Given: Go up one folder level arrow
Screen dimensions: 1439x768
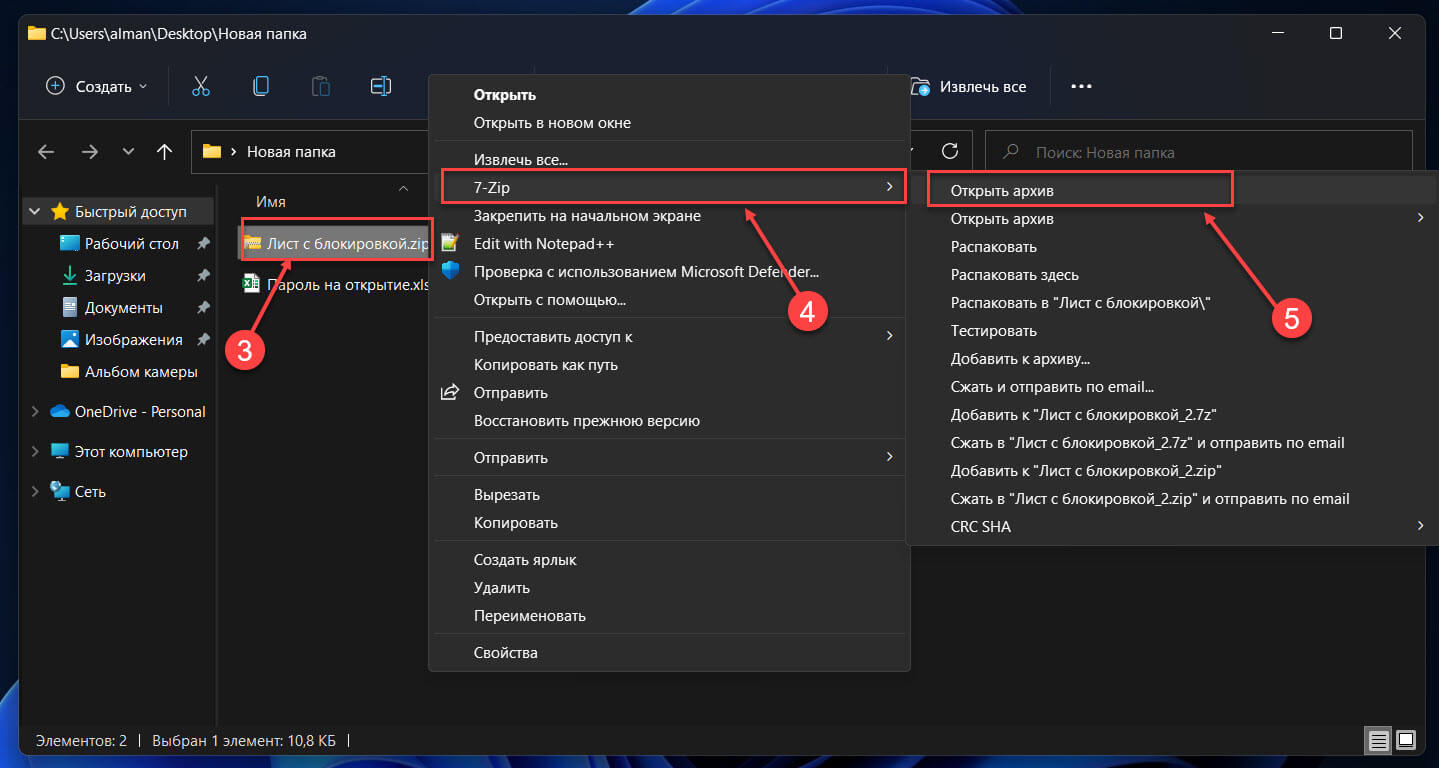Looking at the screenshot, I should tap(165, 152).
